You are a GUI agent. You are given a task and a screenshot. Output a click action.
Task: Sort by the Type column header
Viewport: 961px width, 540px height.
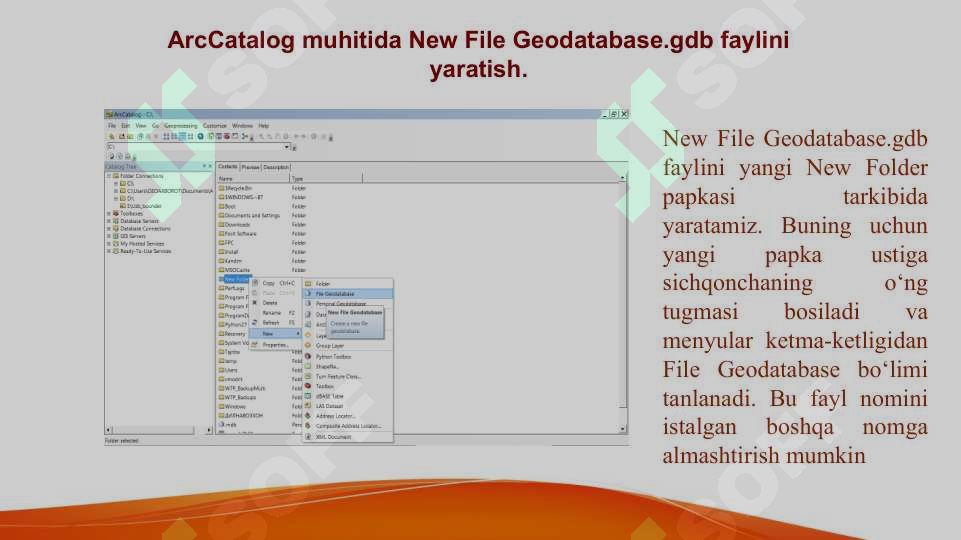pos(327,178)
